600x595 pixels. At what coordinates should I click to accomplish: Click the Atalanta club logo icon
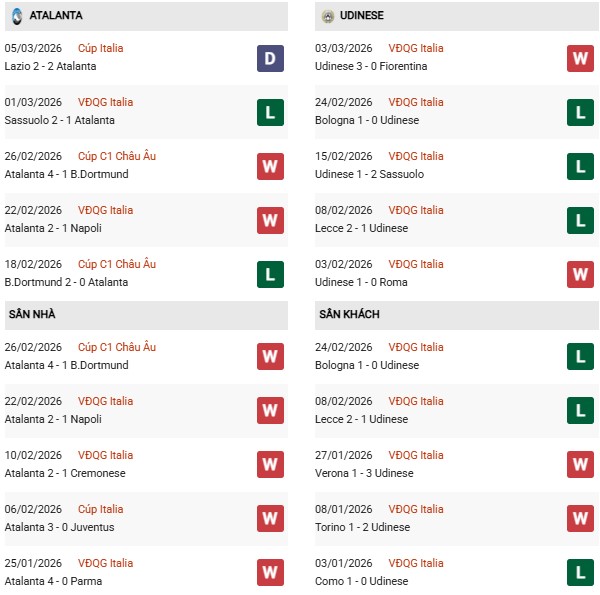pyautogui.click(x=17, y=16)
